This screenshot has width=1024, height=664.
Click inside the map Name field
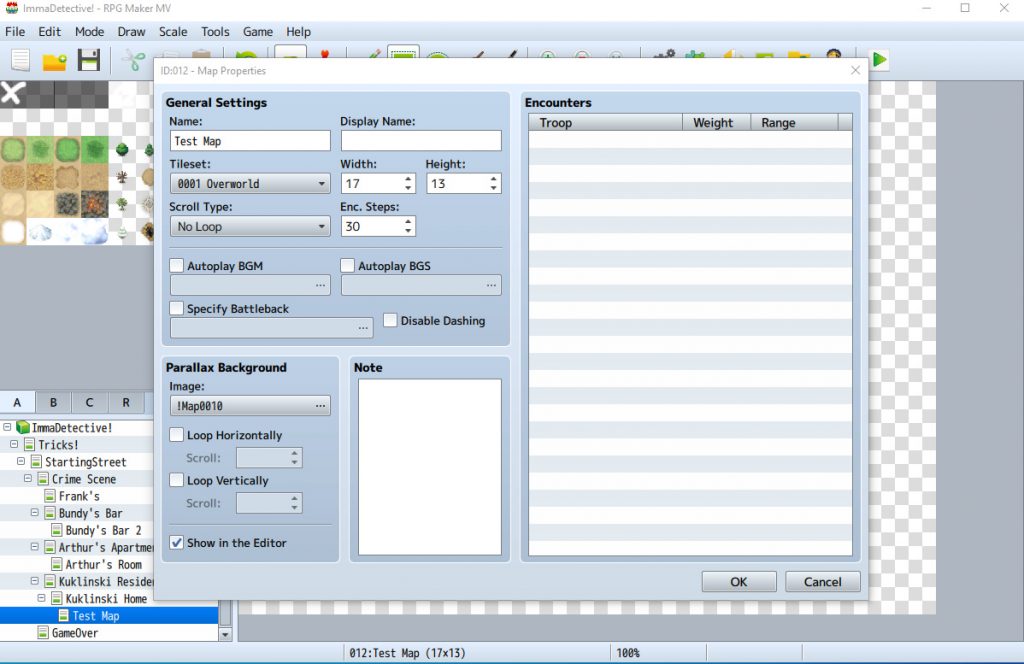pyautogui.click(x=250, y=140)
